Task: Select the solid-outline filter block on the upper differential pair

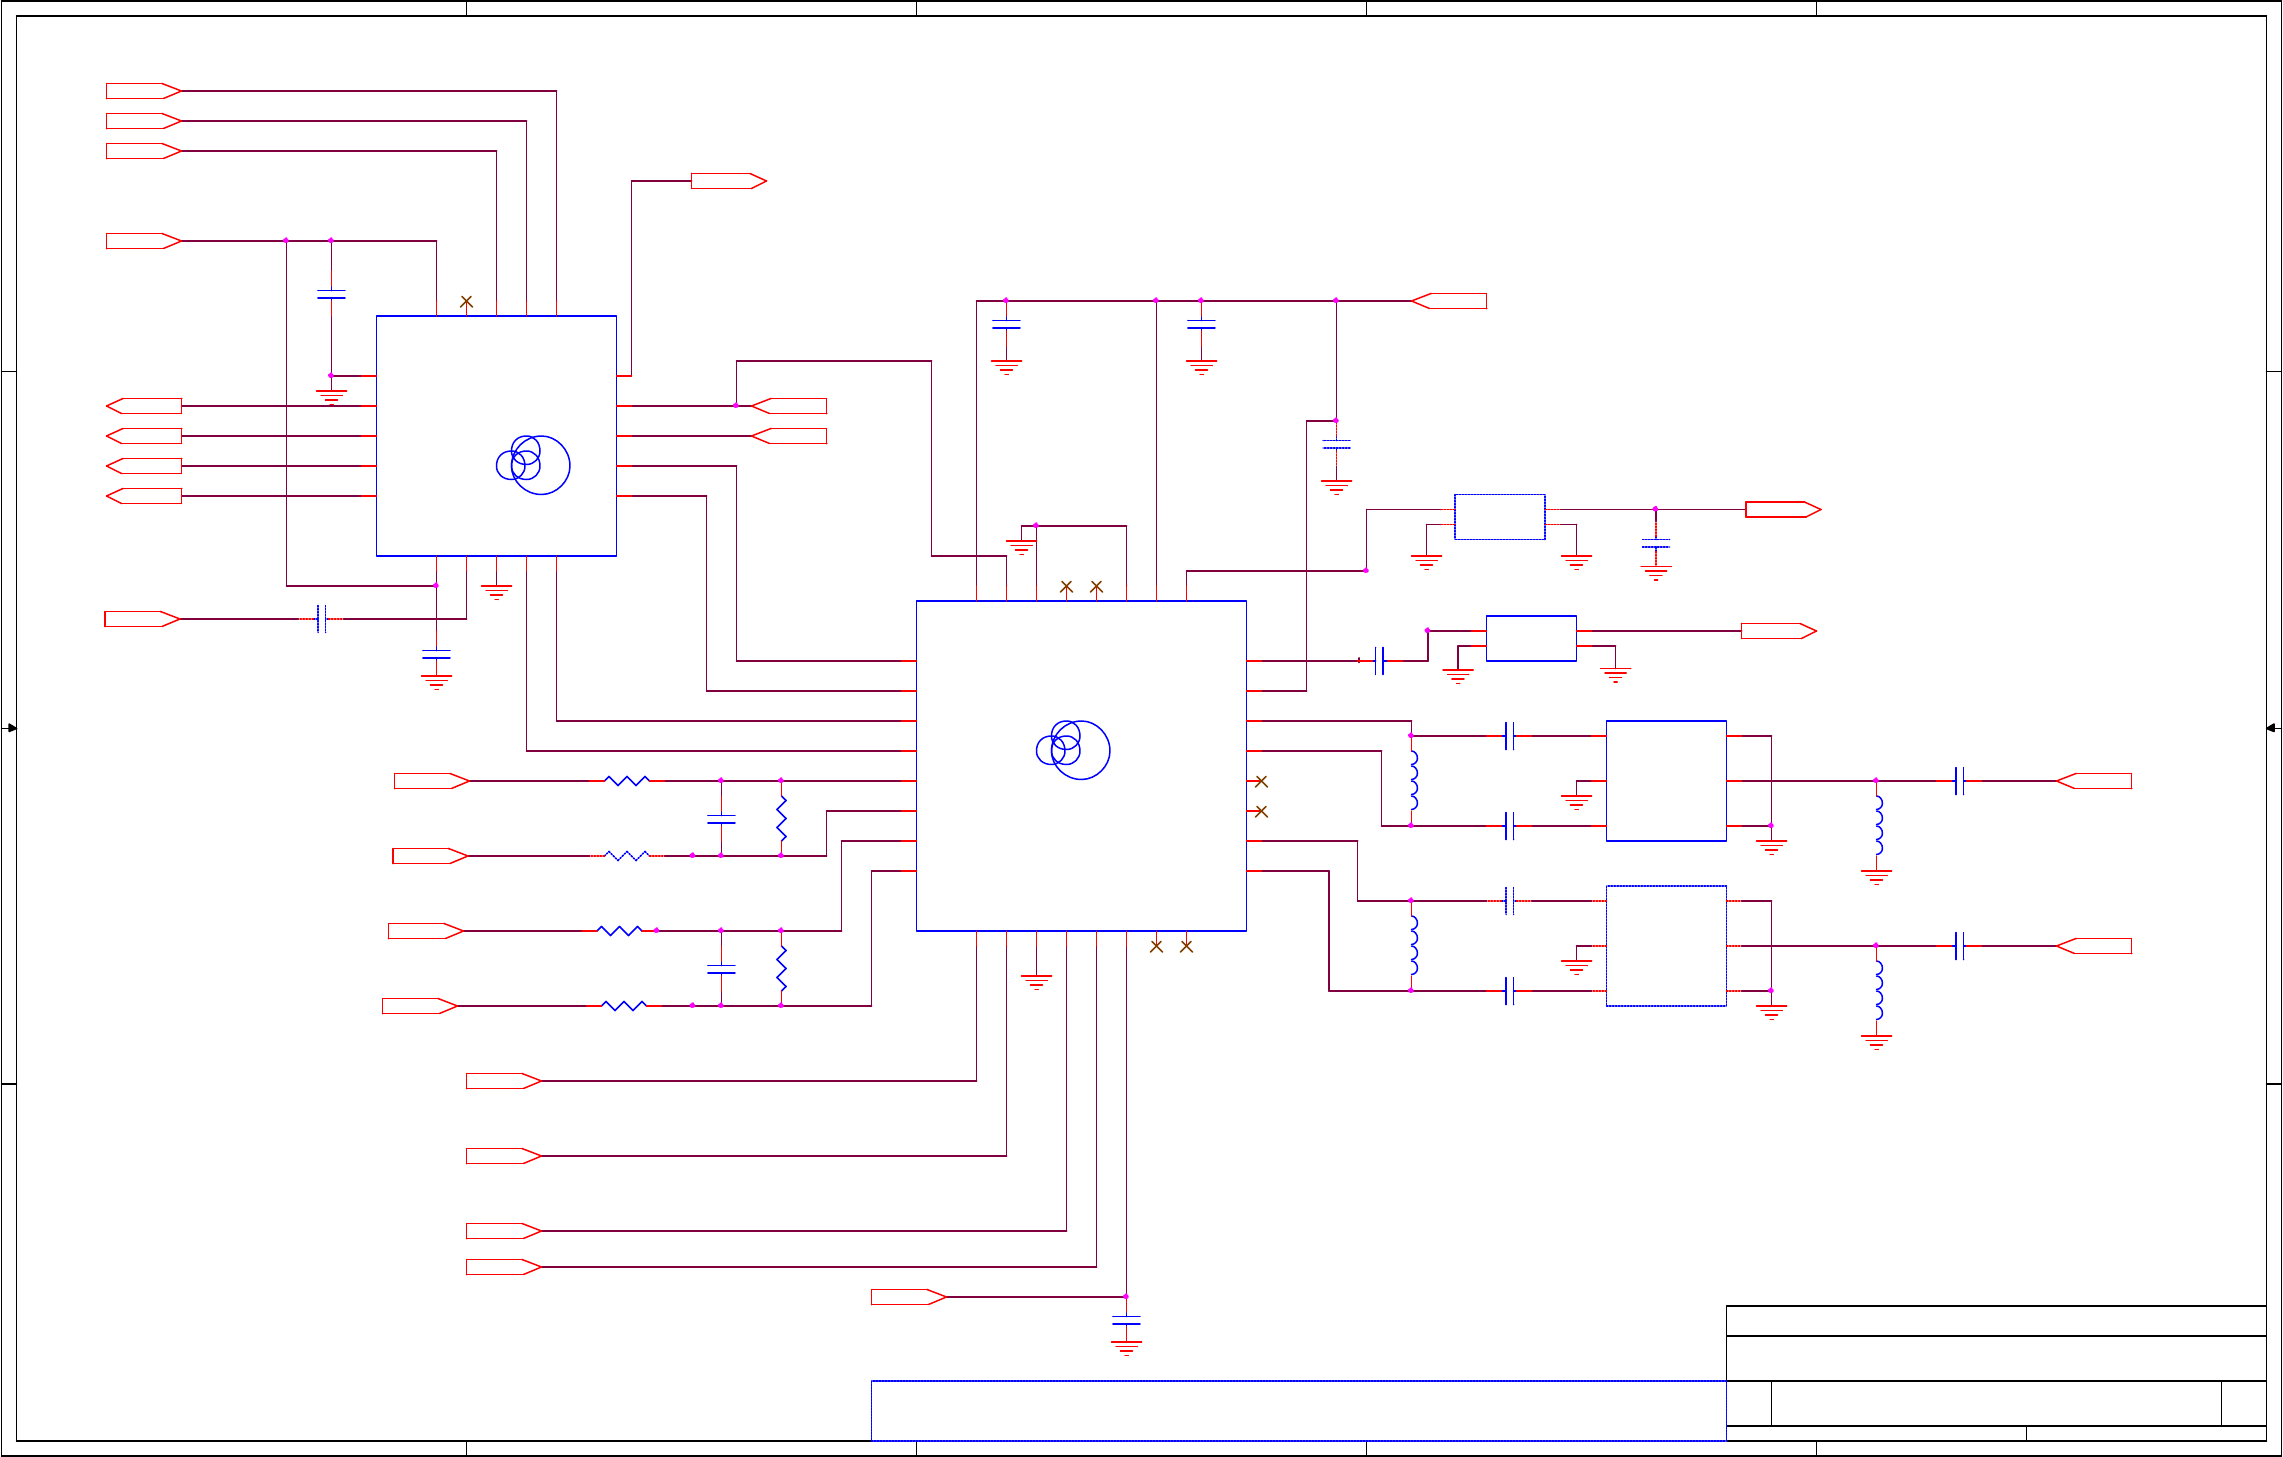Action: tap(1666, 781)
